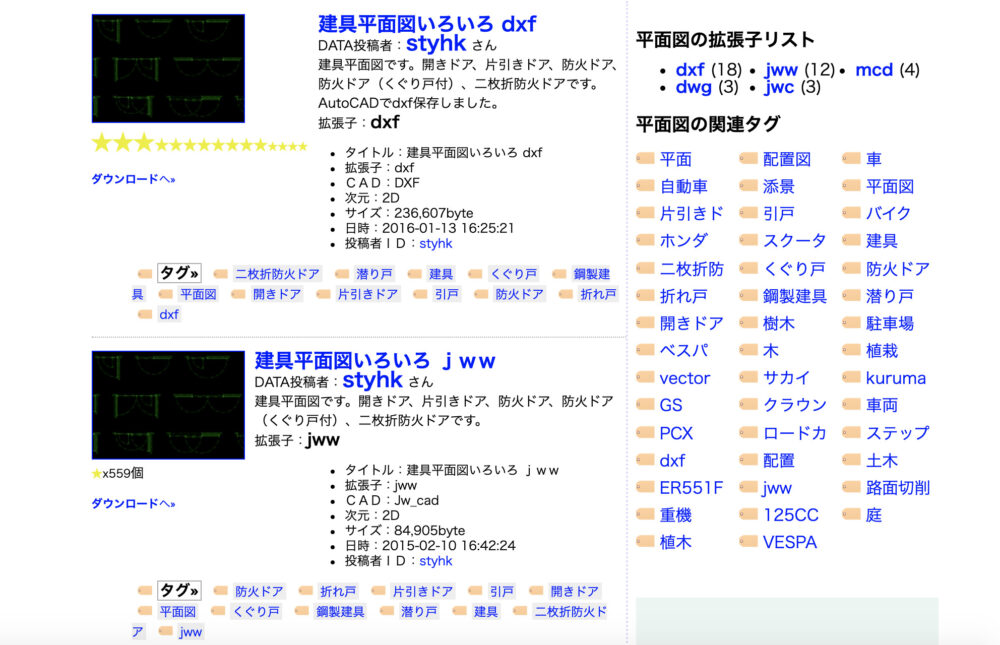This screenshot has width=1000, height=645.
Task: Click the tag icon next to ホンダ
Action: (645, 241)
